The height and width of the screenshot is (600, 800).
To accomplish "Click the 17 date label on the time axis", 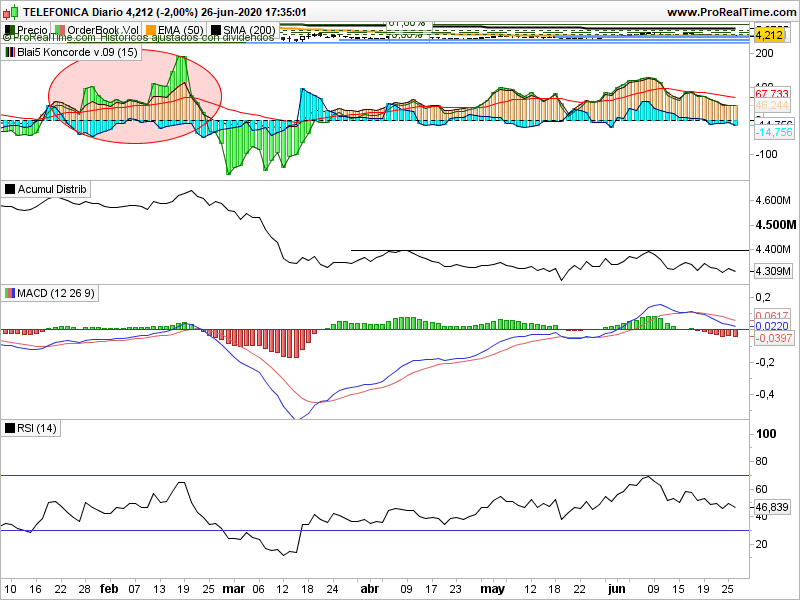I will (431, 589).
